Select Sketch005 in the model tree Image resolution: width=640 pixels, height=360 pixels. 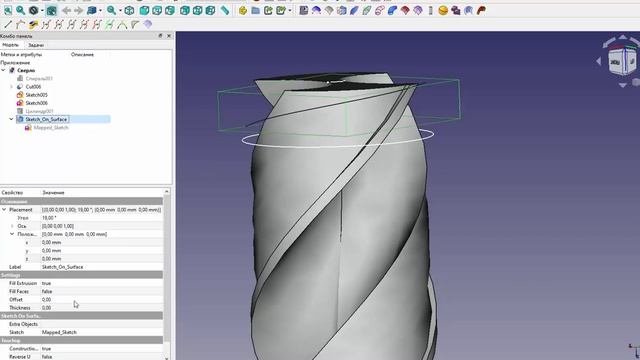[36, 95]
